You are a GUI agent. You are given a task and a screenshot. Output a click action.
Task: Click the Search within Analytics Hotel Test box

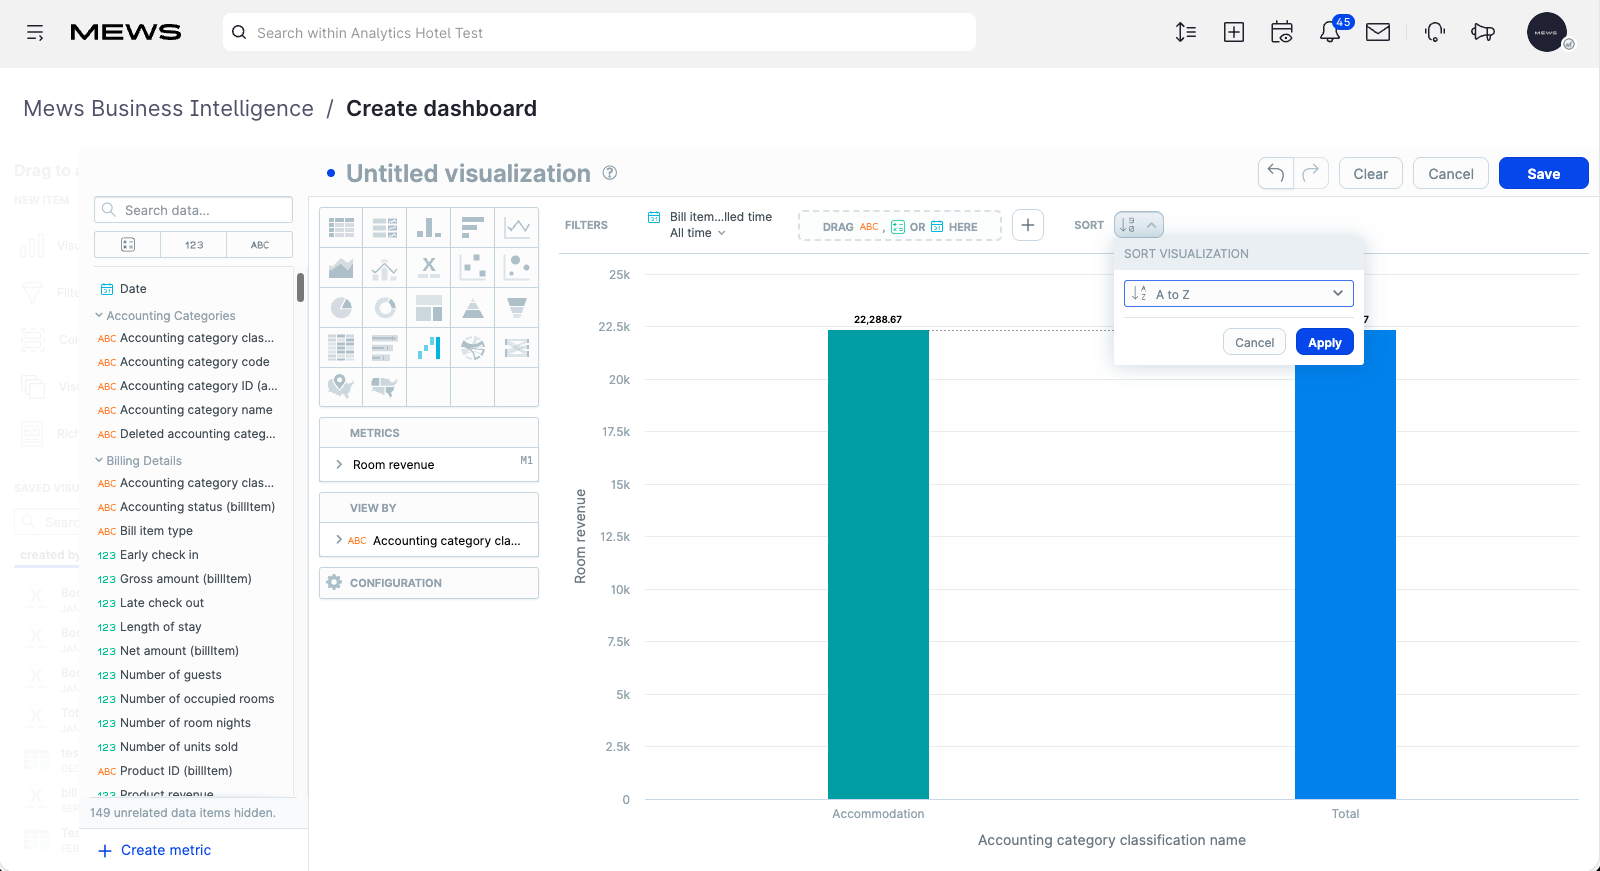point(599,32)
